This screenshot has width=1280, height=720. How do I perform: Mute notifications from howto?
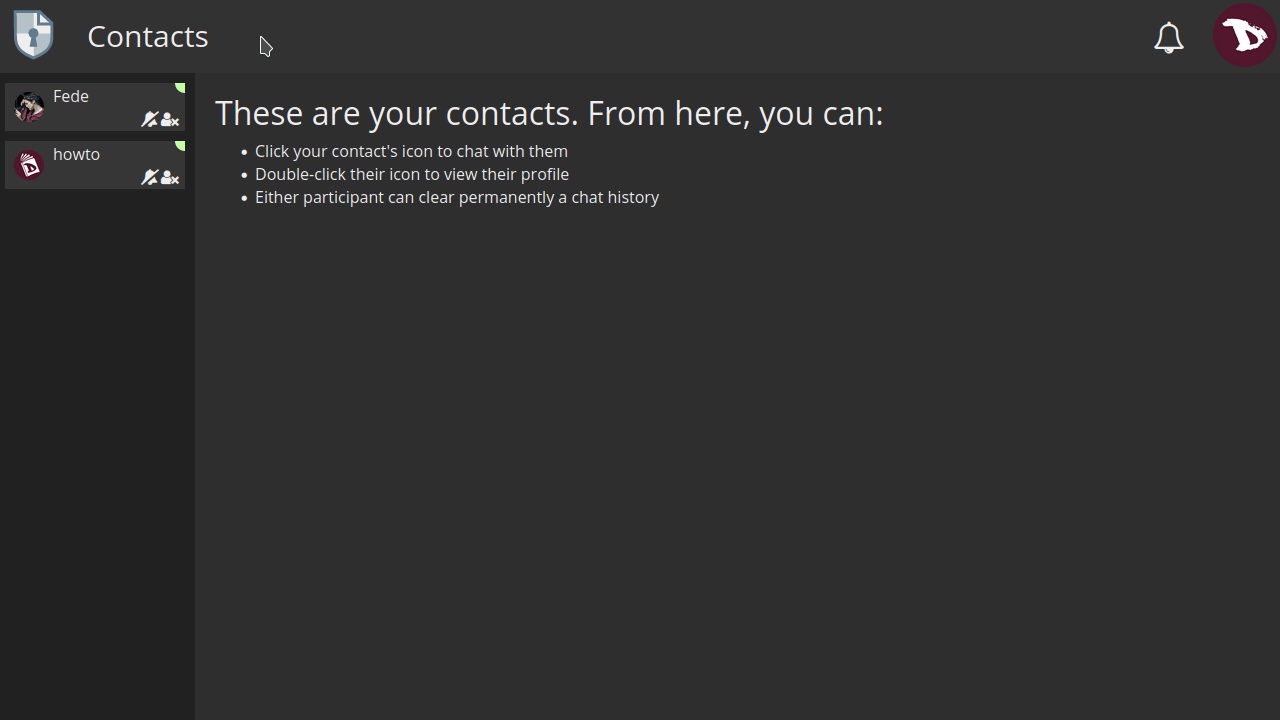pos(149,178)
